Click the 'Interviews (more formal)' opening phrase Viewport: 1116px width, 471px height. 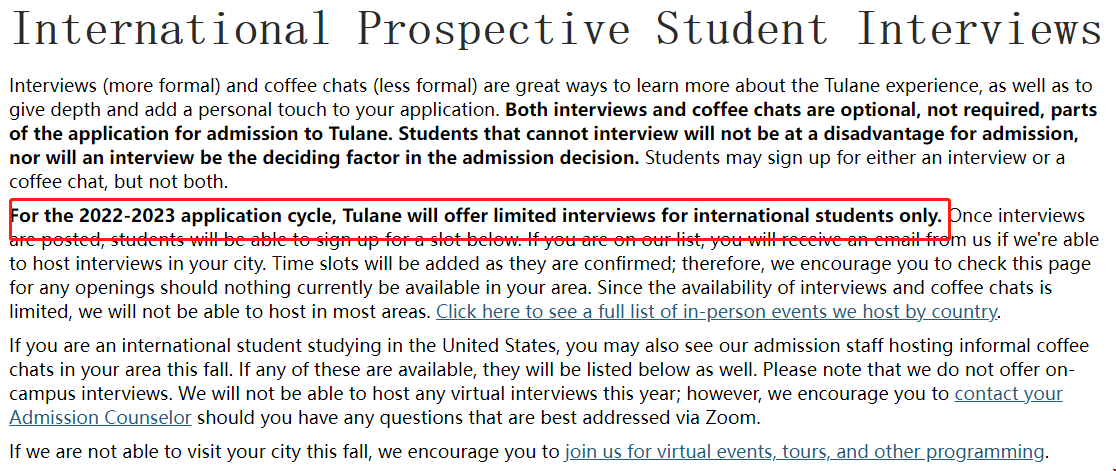point(115,88)
